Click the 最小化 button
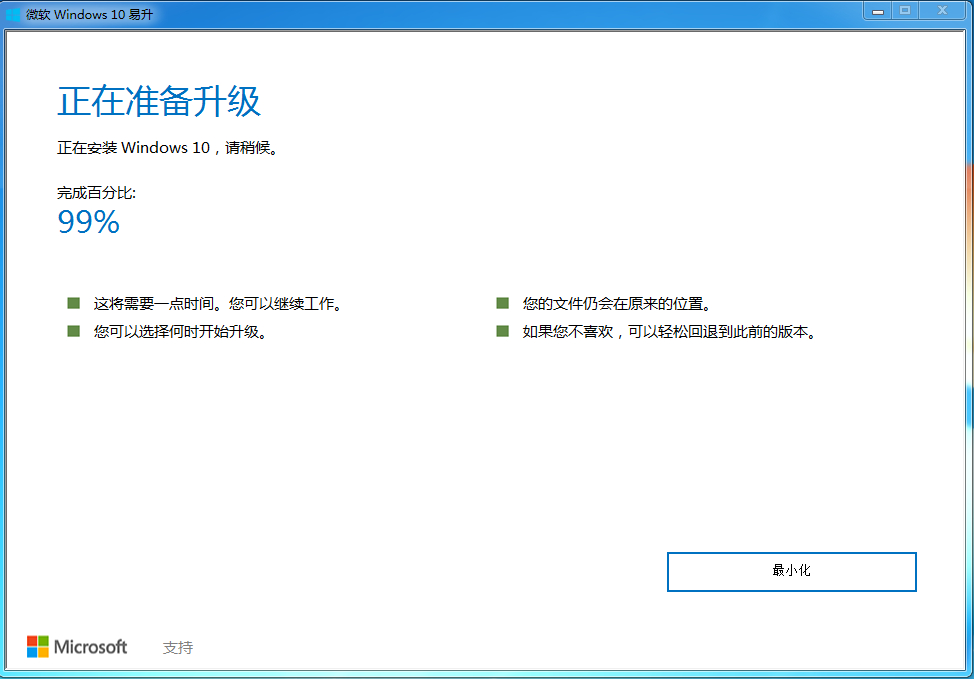This screenshot has height=679, width=974. pos(791,572)
